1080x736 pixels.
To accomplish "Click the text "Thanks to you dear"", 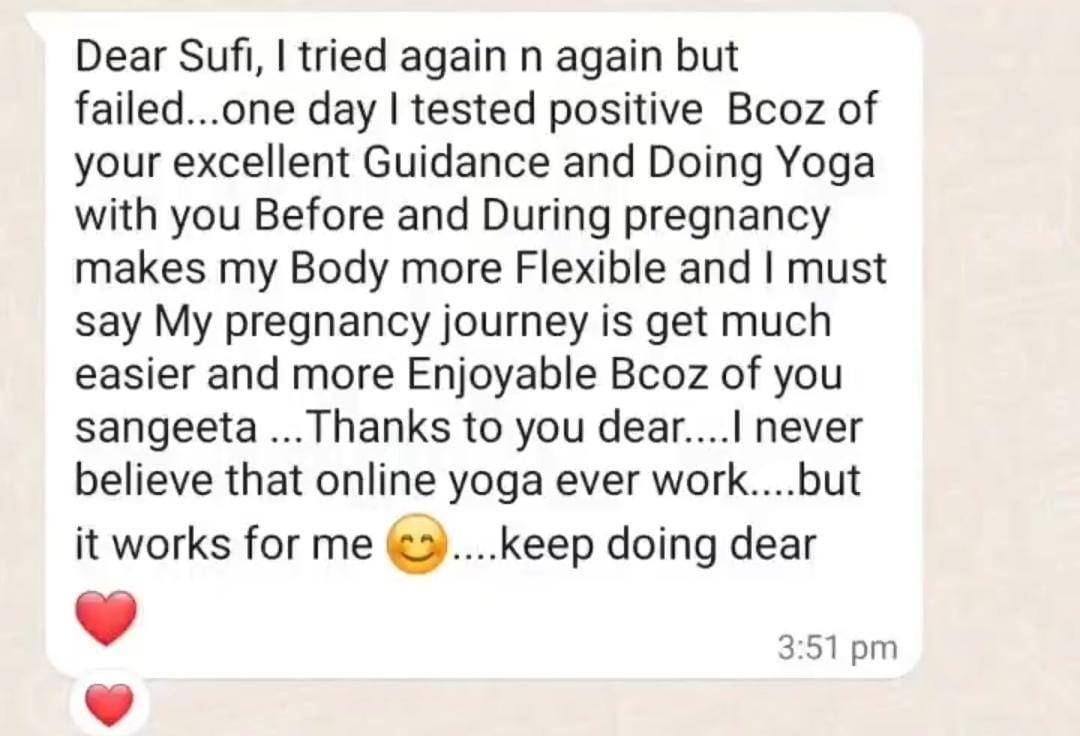I will click(495, 428).
